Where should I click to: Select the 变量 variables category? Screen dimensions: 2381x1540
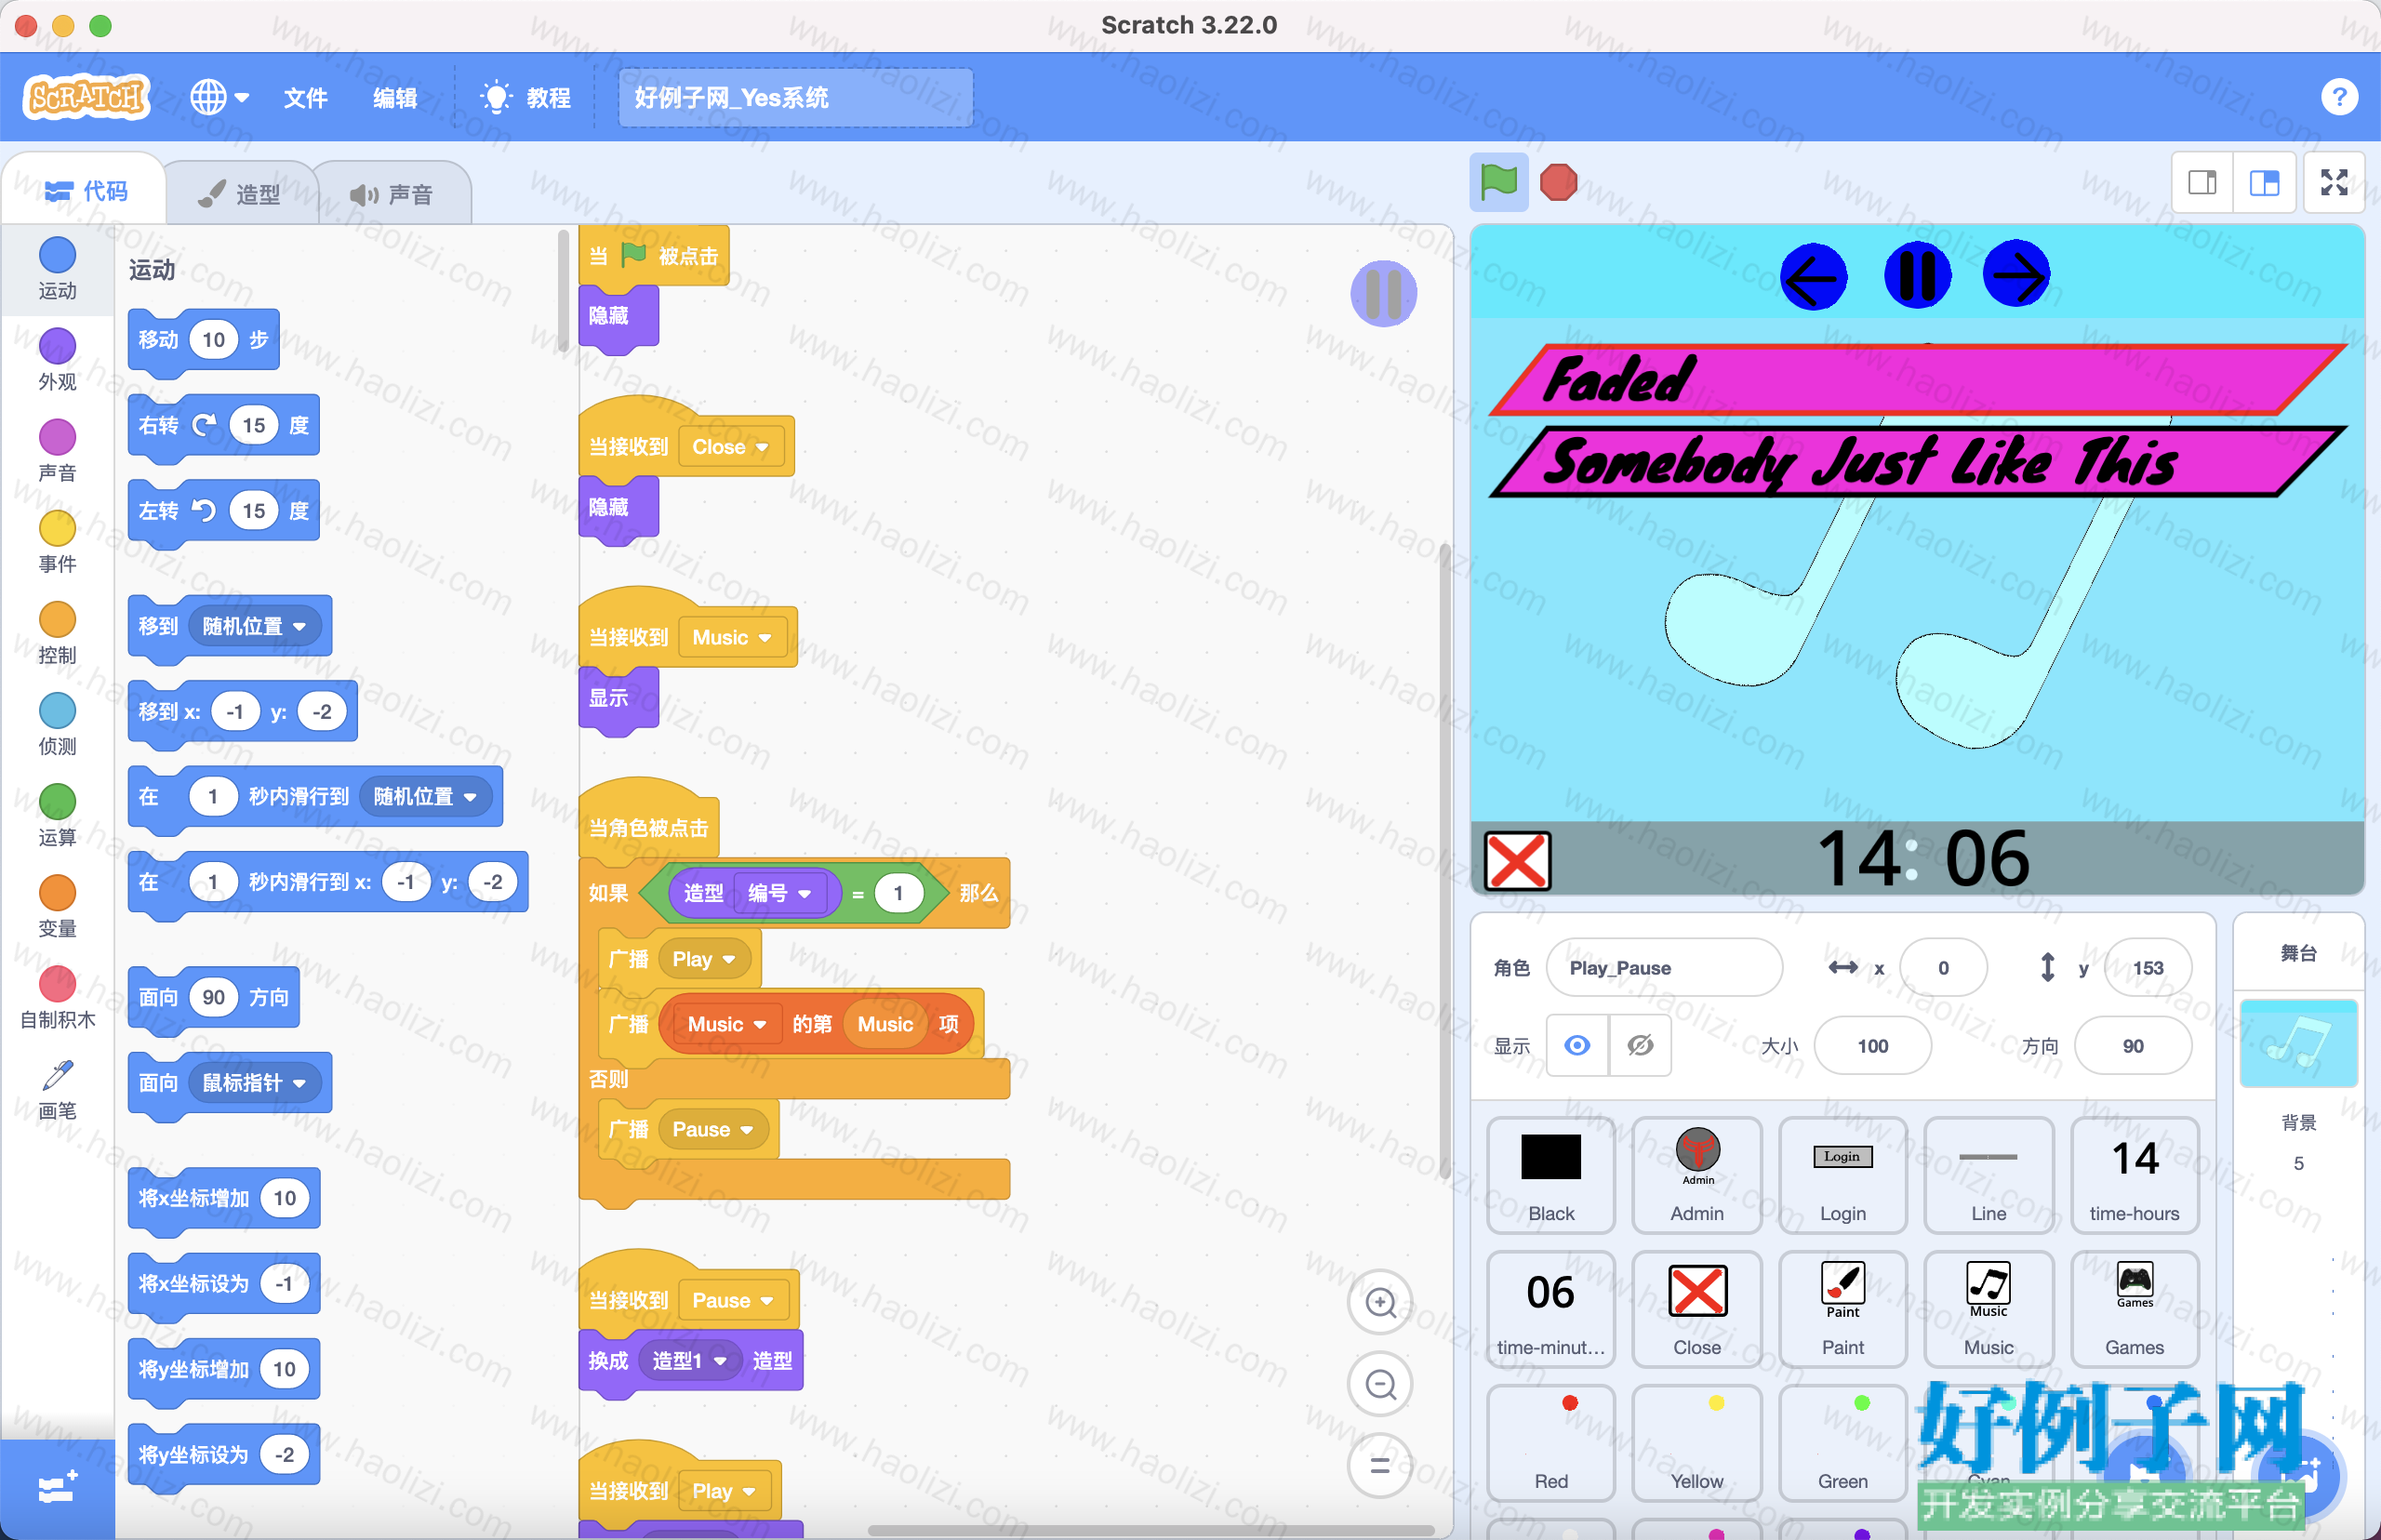tap(57, 905)
